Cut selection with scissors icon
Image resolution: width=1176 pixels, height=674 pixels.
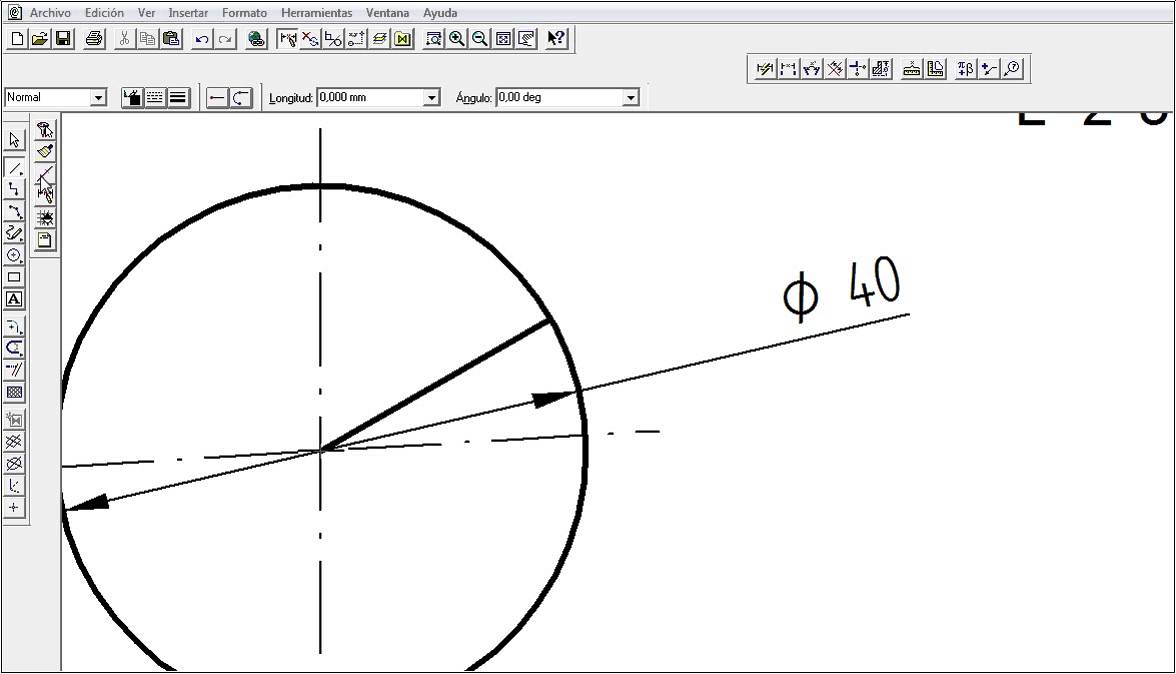click(124, 39)
